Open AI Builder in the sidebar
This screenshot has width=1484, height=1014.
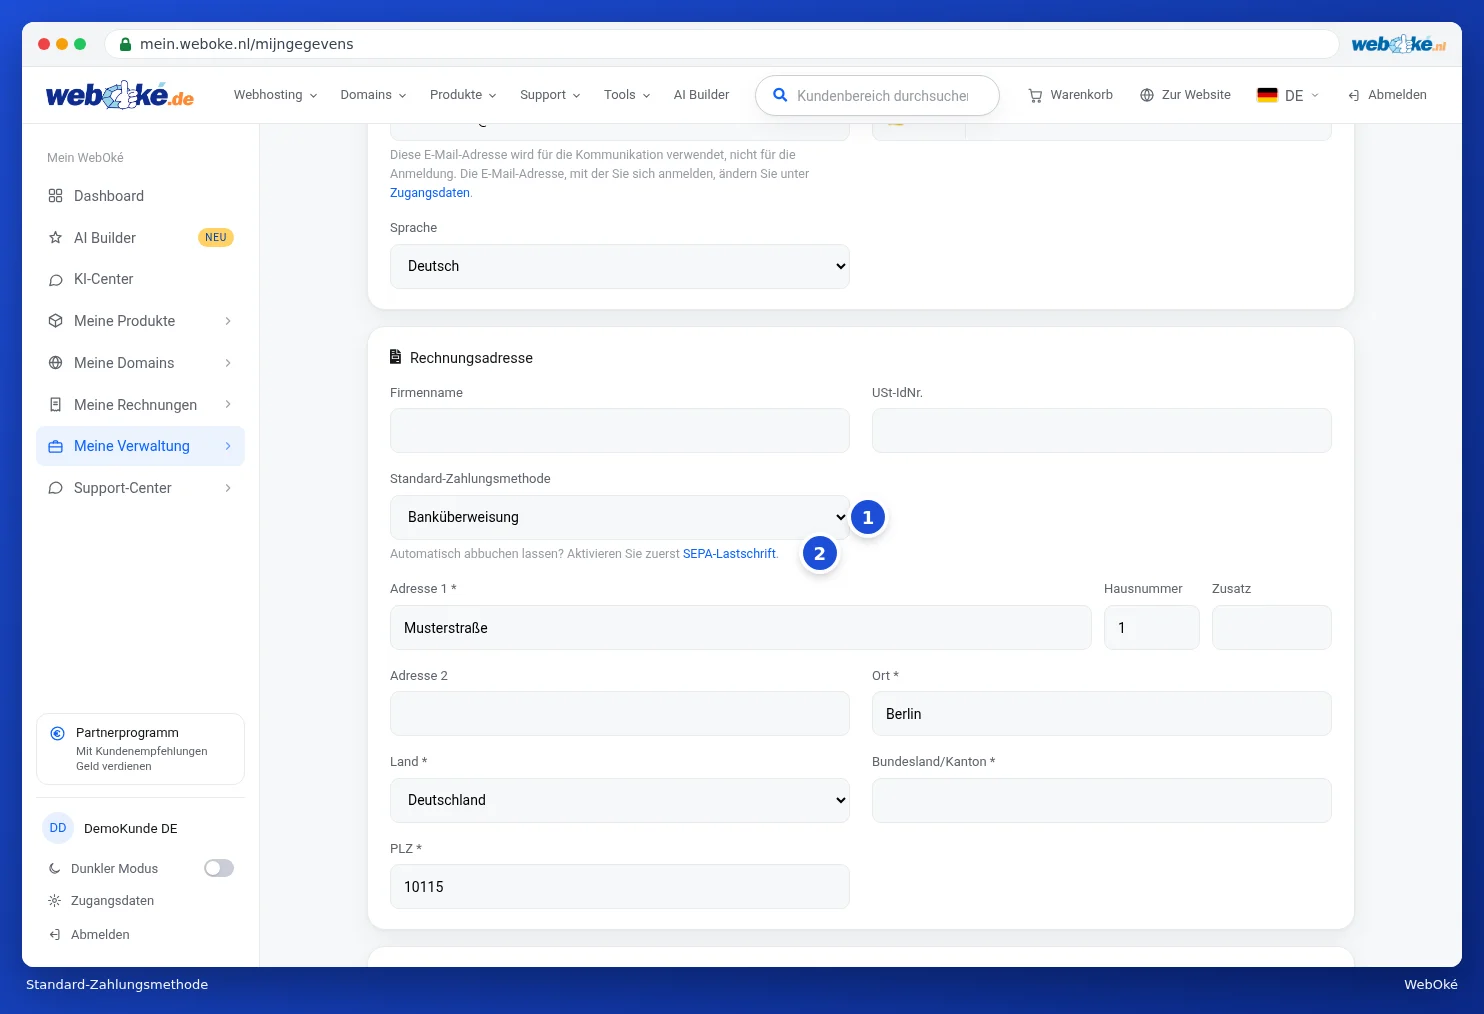coord(140,238)
